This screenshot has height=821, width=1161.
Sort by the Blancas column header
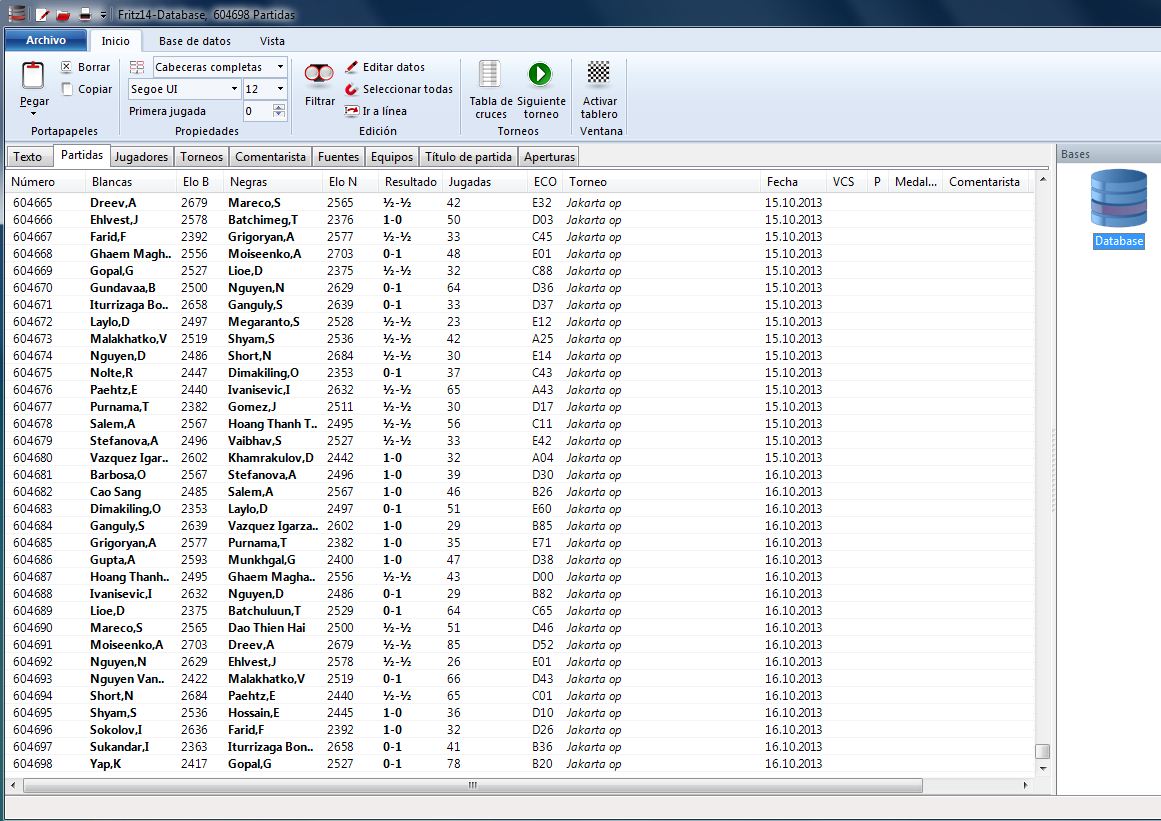[131, 181]
